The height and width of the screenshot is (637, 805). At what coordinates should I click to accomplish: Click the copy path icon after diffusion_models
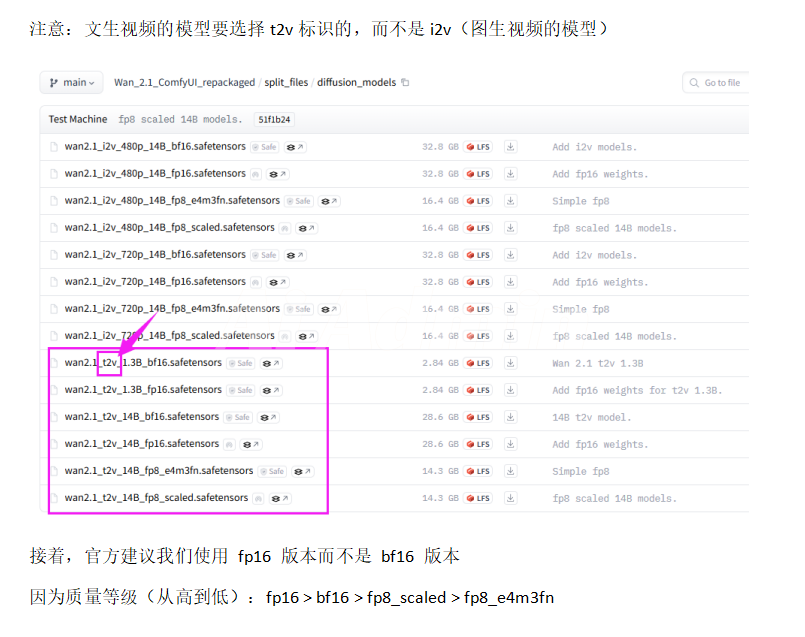pos(405,83)
